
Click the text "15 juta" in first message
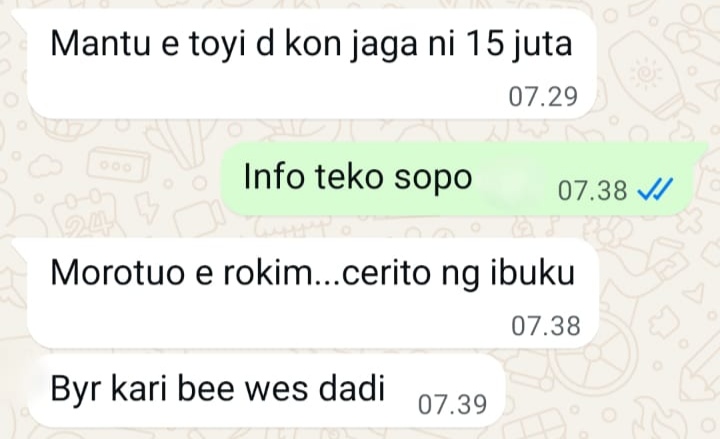(x=518, y=45)
